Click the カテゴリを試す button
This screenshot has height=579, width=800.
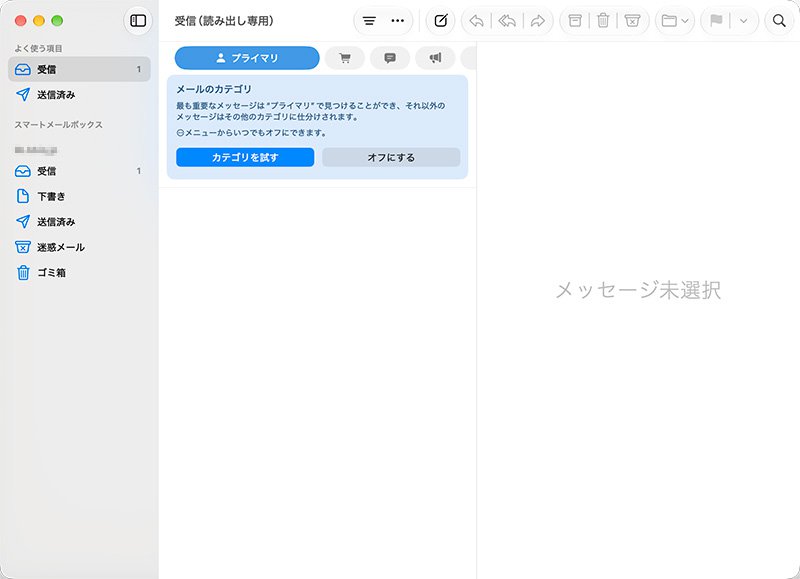click(x=245, y=158)
